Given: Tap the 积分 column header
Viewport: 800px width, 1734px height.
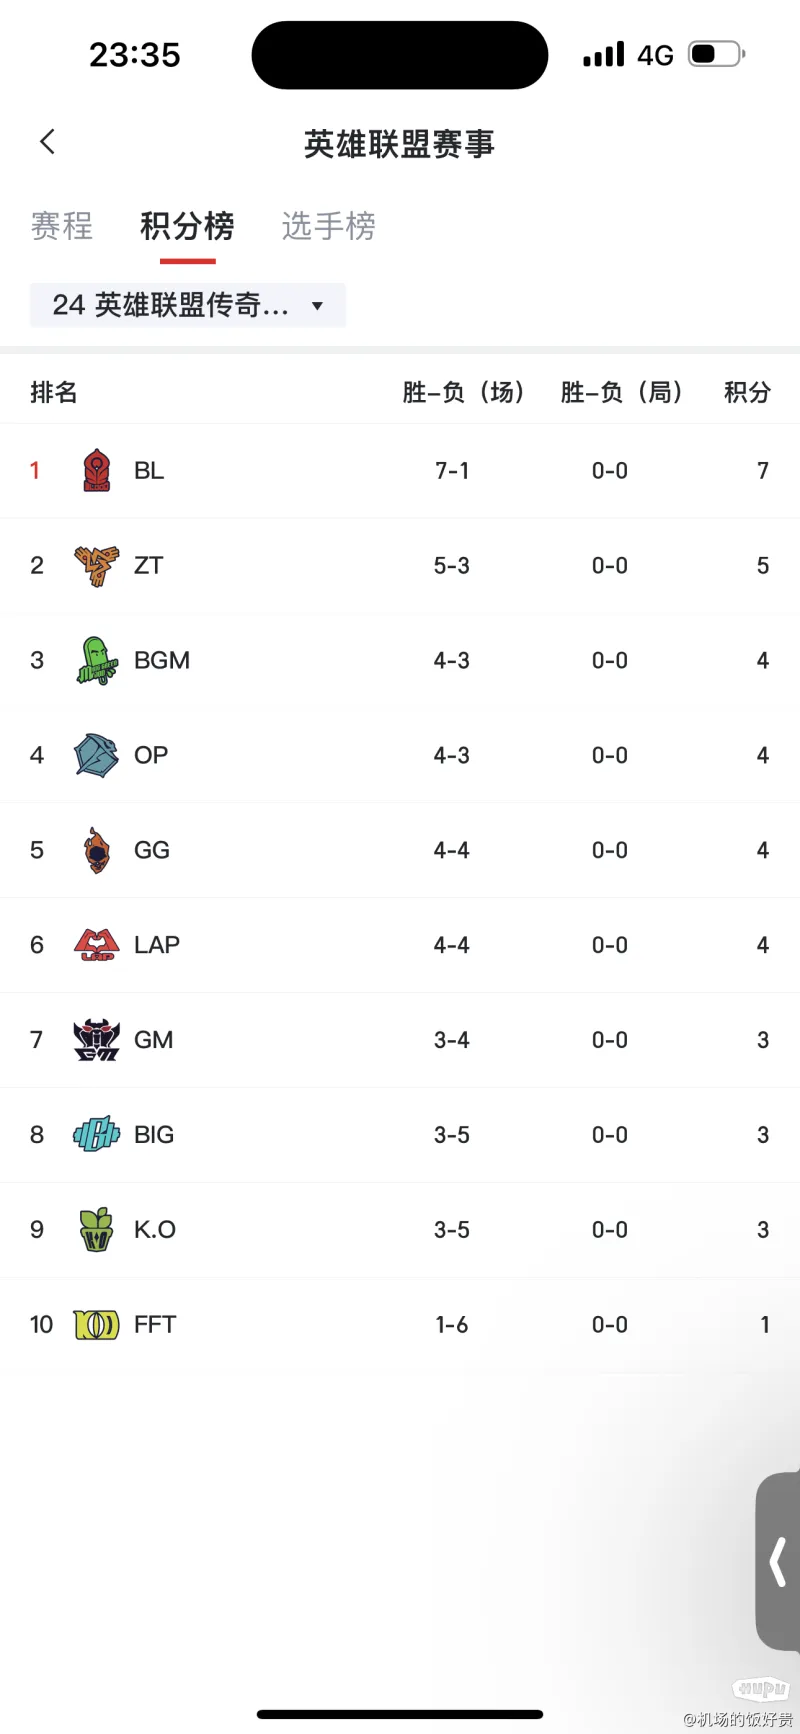Looking at the screenshot, I should [748, 392].
